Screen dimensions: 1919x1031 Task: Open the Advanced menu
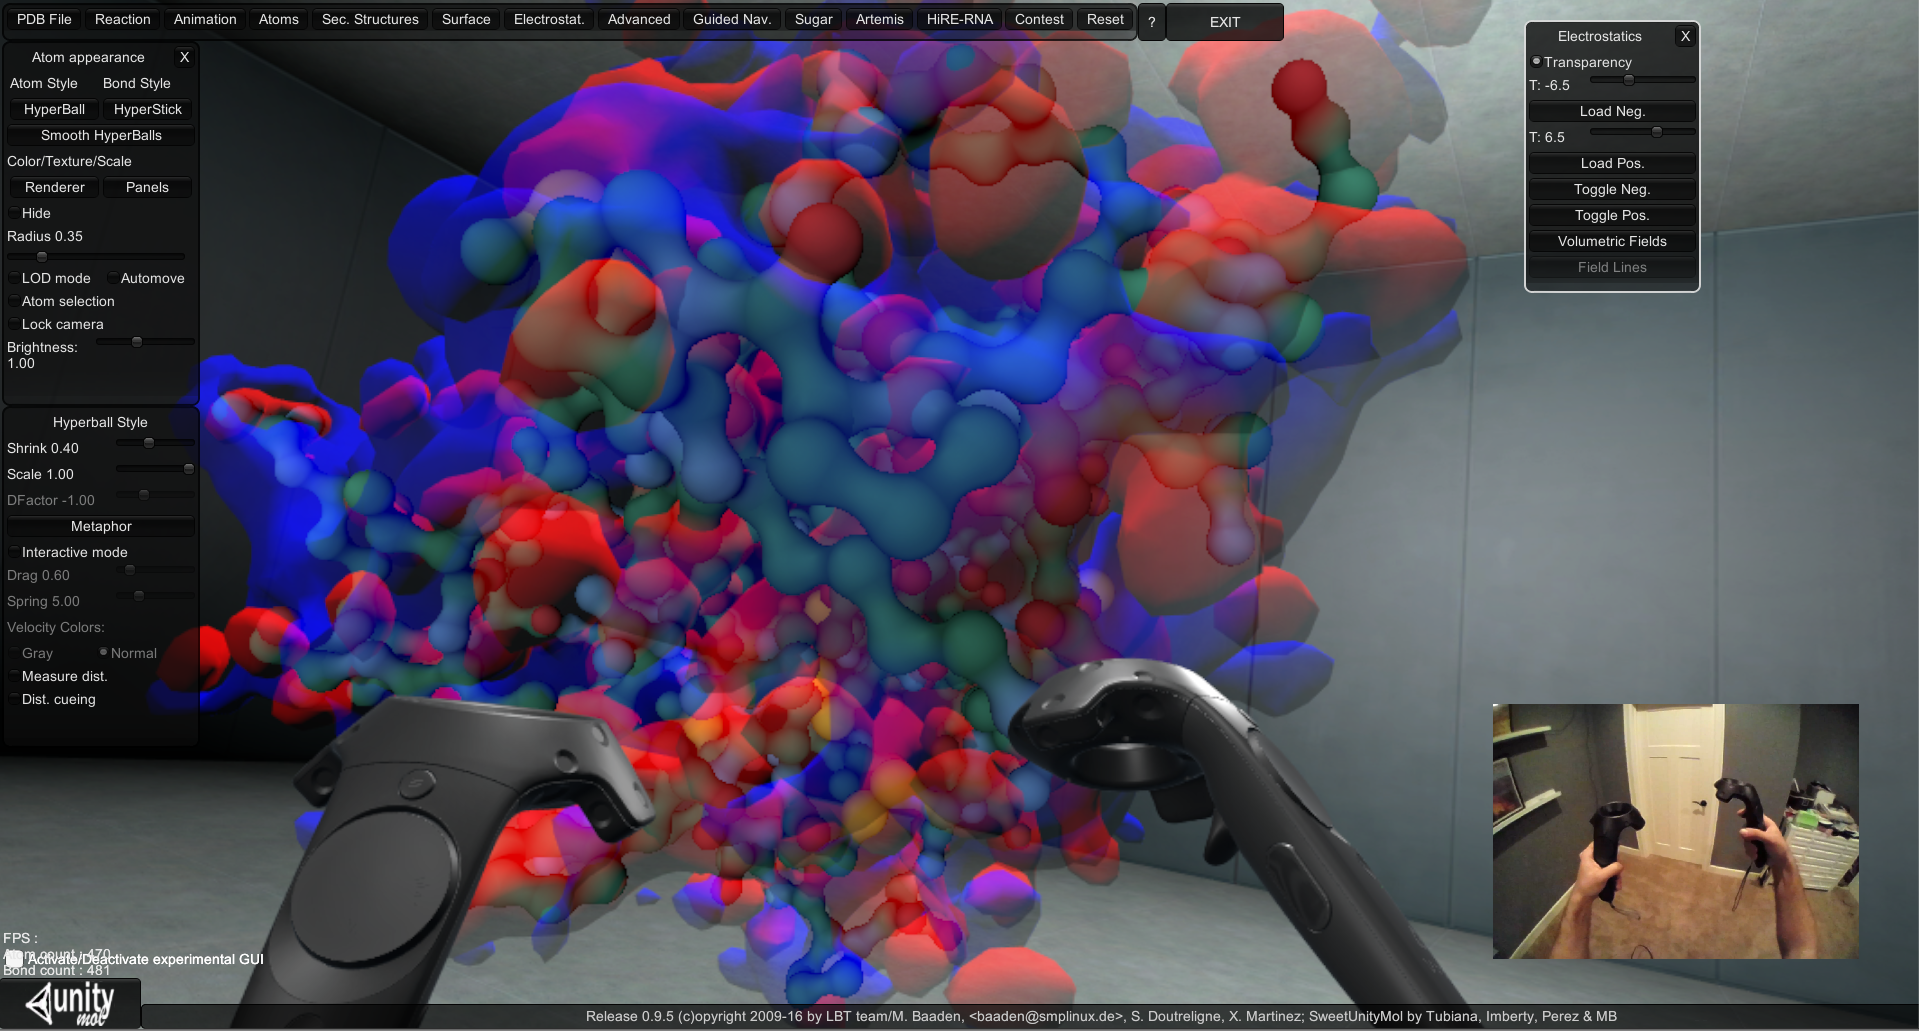[x=639, y=19]
